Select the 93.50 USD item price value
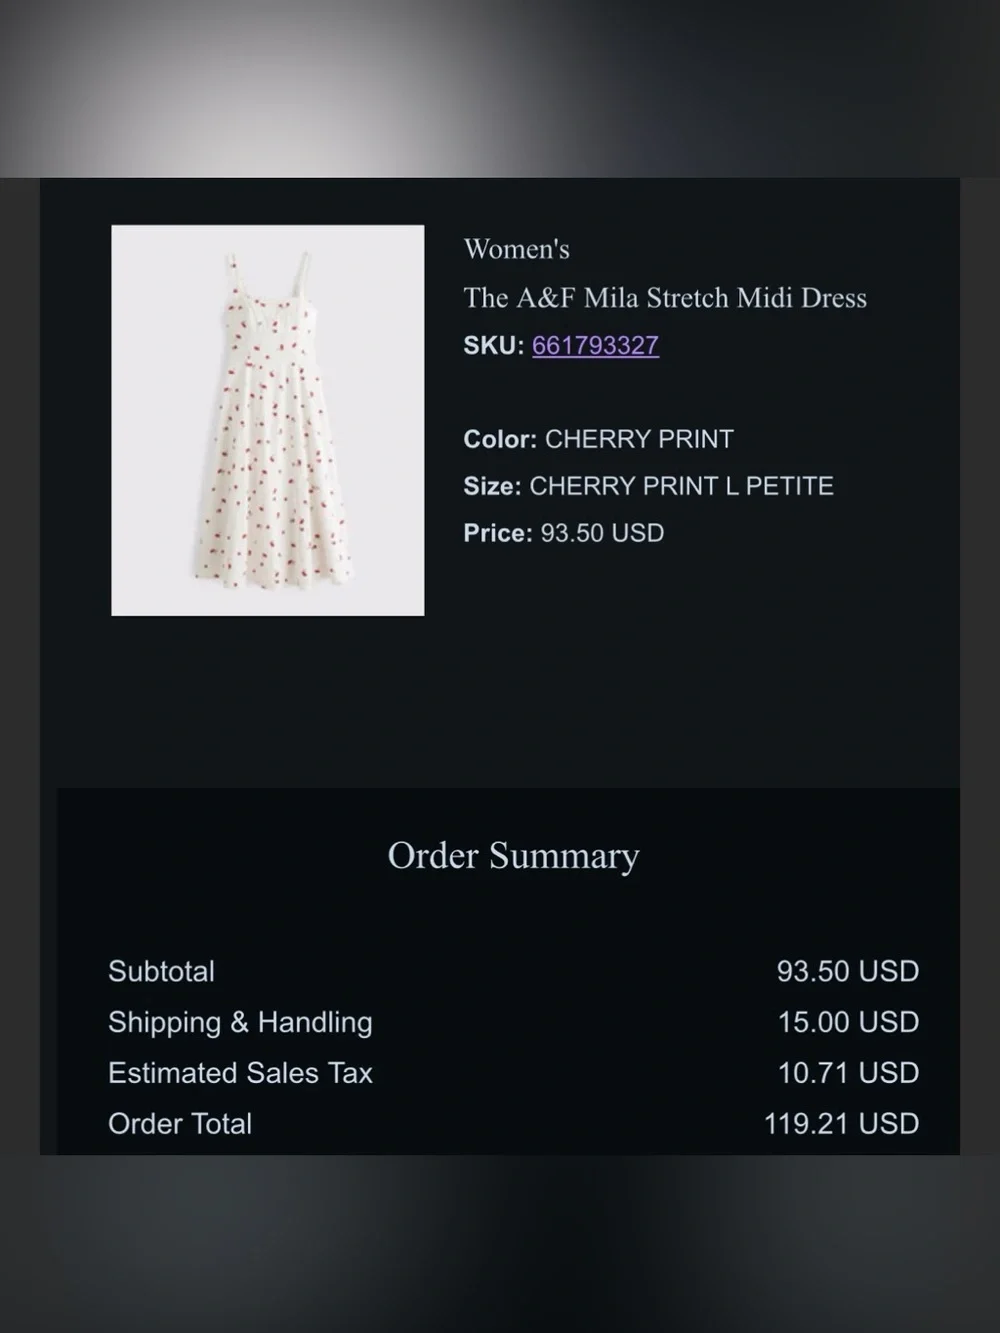The height and width of the screenshot is (1333, 1000). (602, 533)
